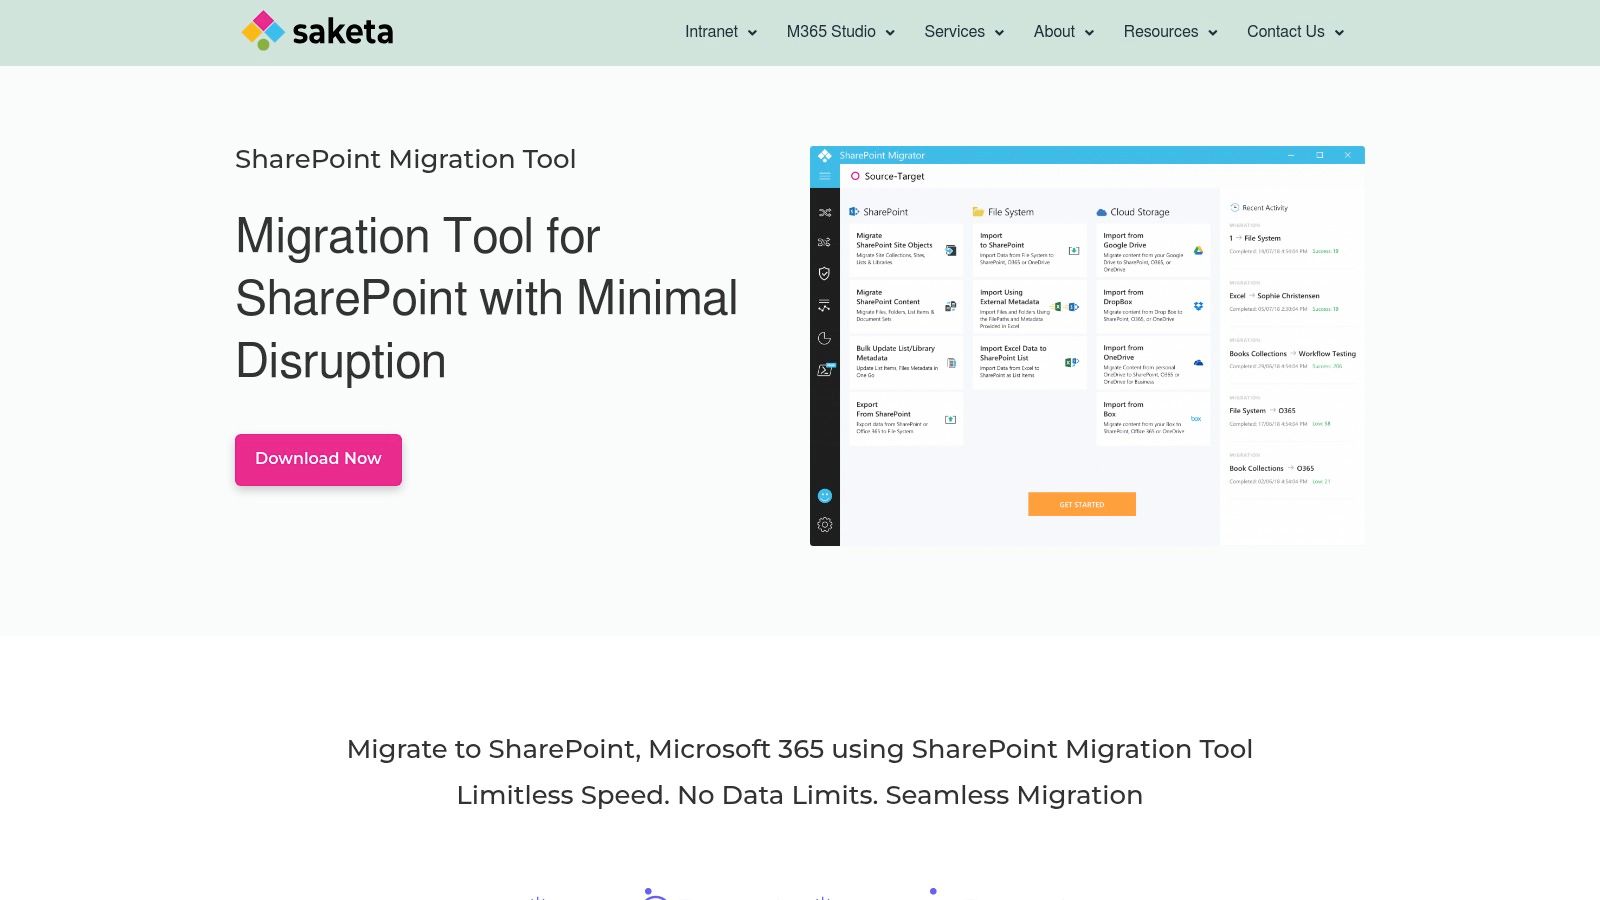Click the DropBox icon on its import card
1600x900 pixels.
tap(1198, 305)
